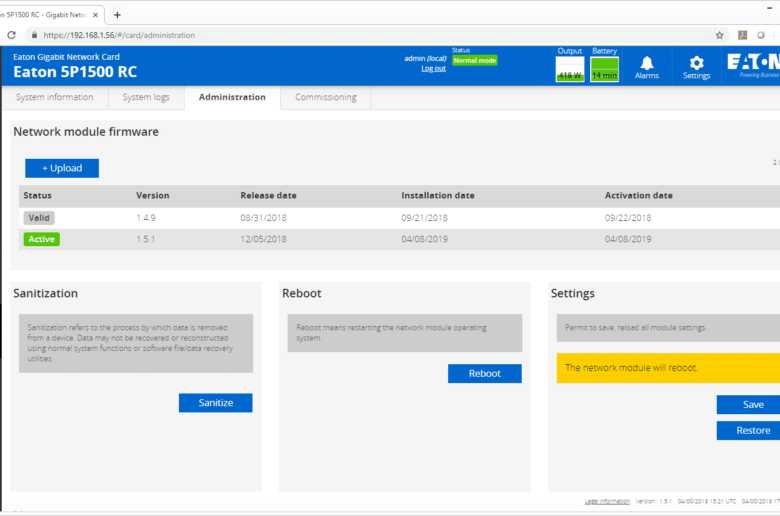Click installation date 09/21/2018

click(x=424, y=217)
